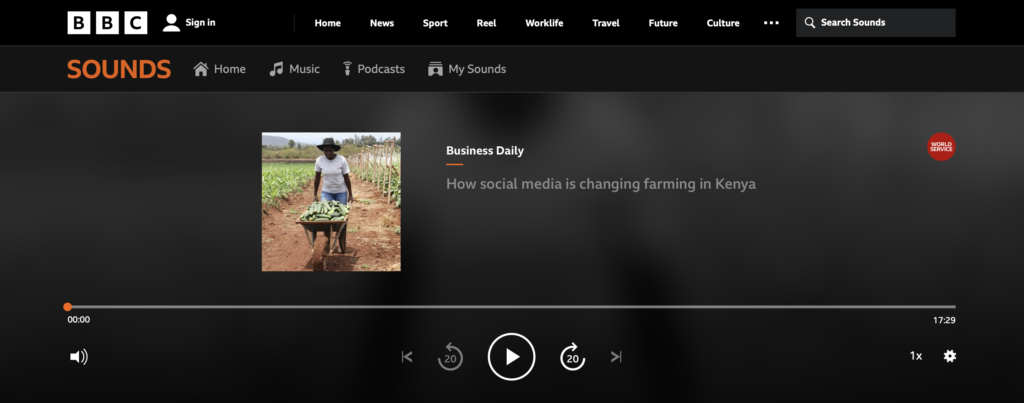Click episode title about farming in Kenya
1024x403 pixels.
pos(601,184)
